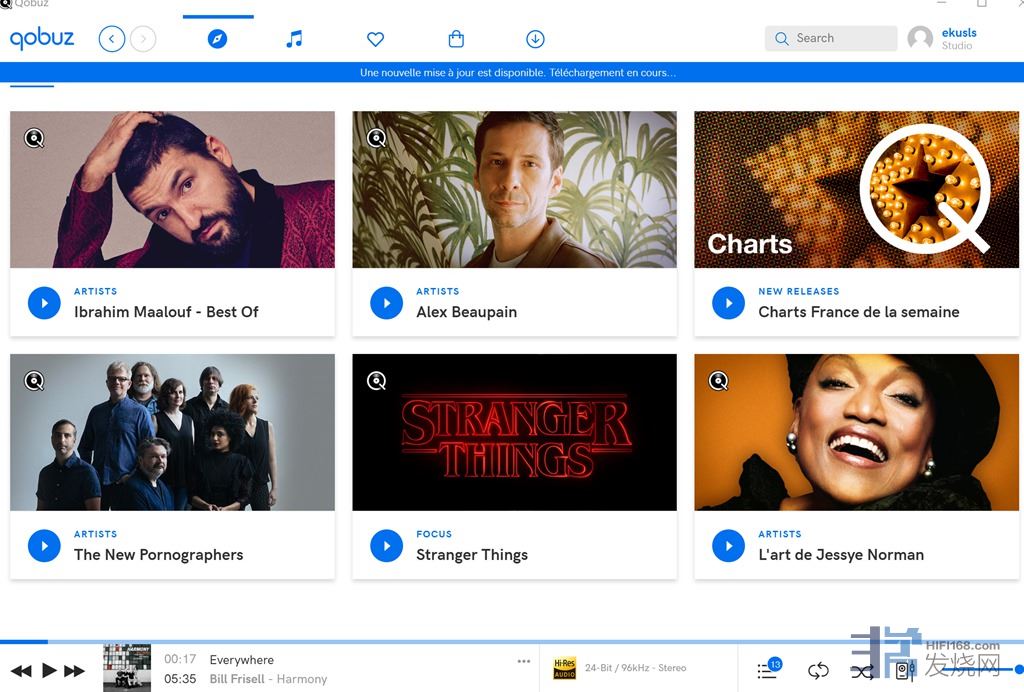
Task: Open the Stranger Things cover image
Action: pos(514,432)
